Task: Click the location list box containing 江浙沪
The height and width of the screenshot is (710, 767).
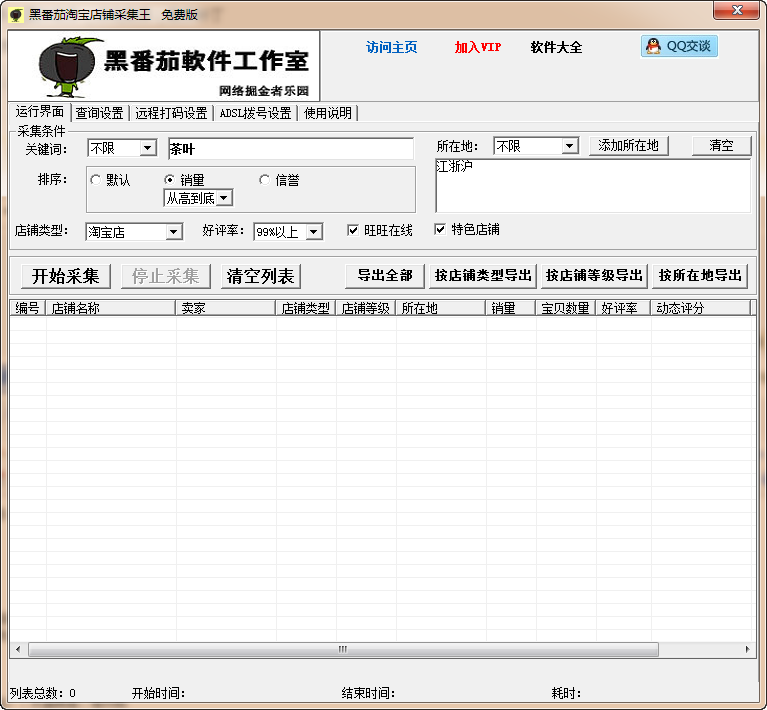Action: coord(593,185)
